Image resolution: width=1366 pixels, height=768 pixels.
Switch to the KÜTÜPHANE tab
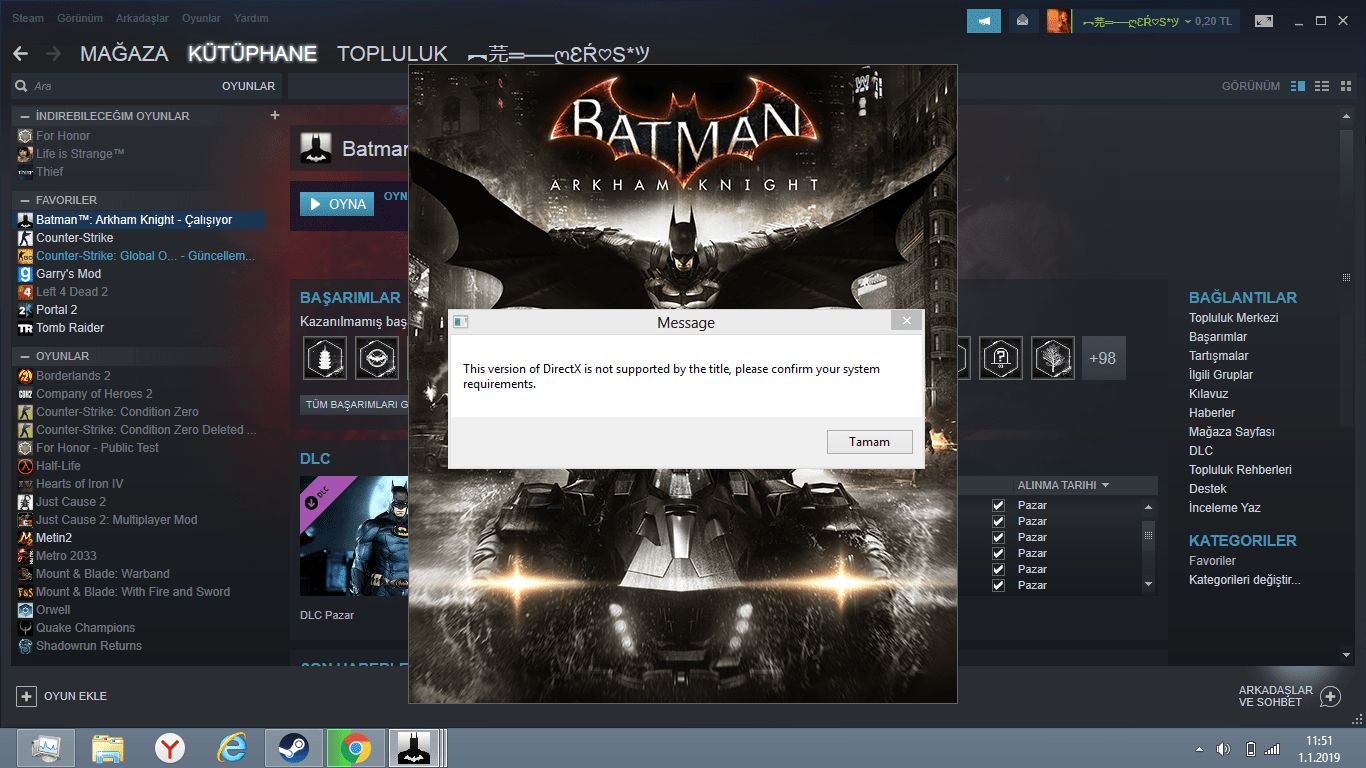click(x=253, y=54)
